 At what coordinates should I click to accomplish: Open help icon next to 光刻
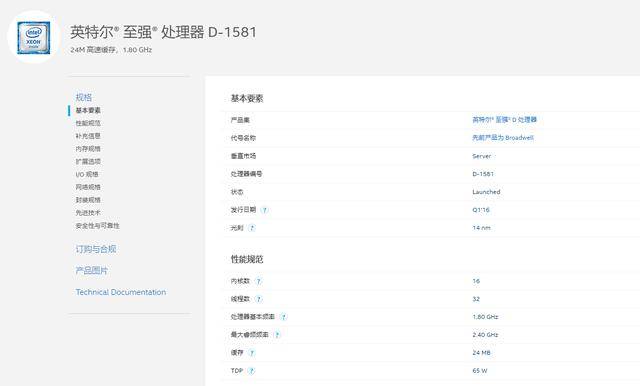click(x=252, y=228)
